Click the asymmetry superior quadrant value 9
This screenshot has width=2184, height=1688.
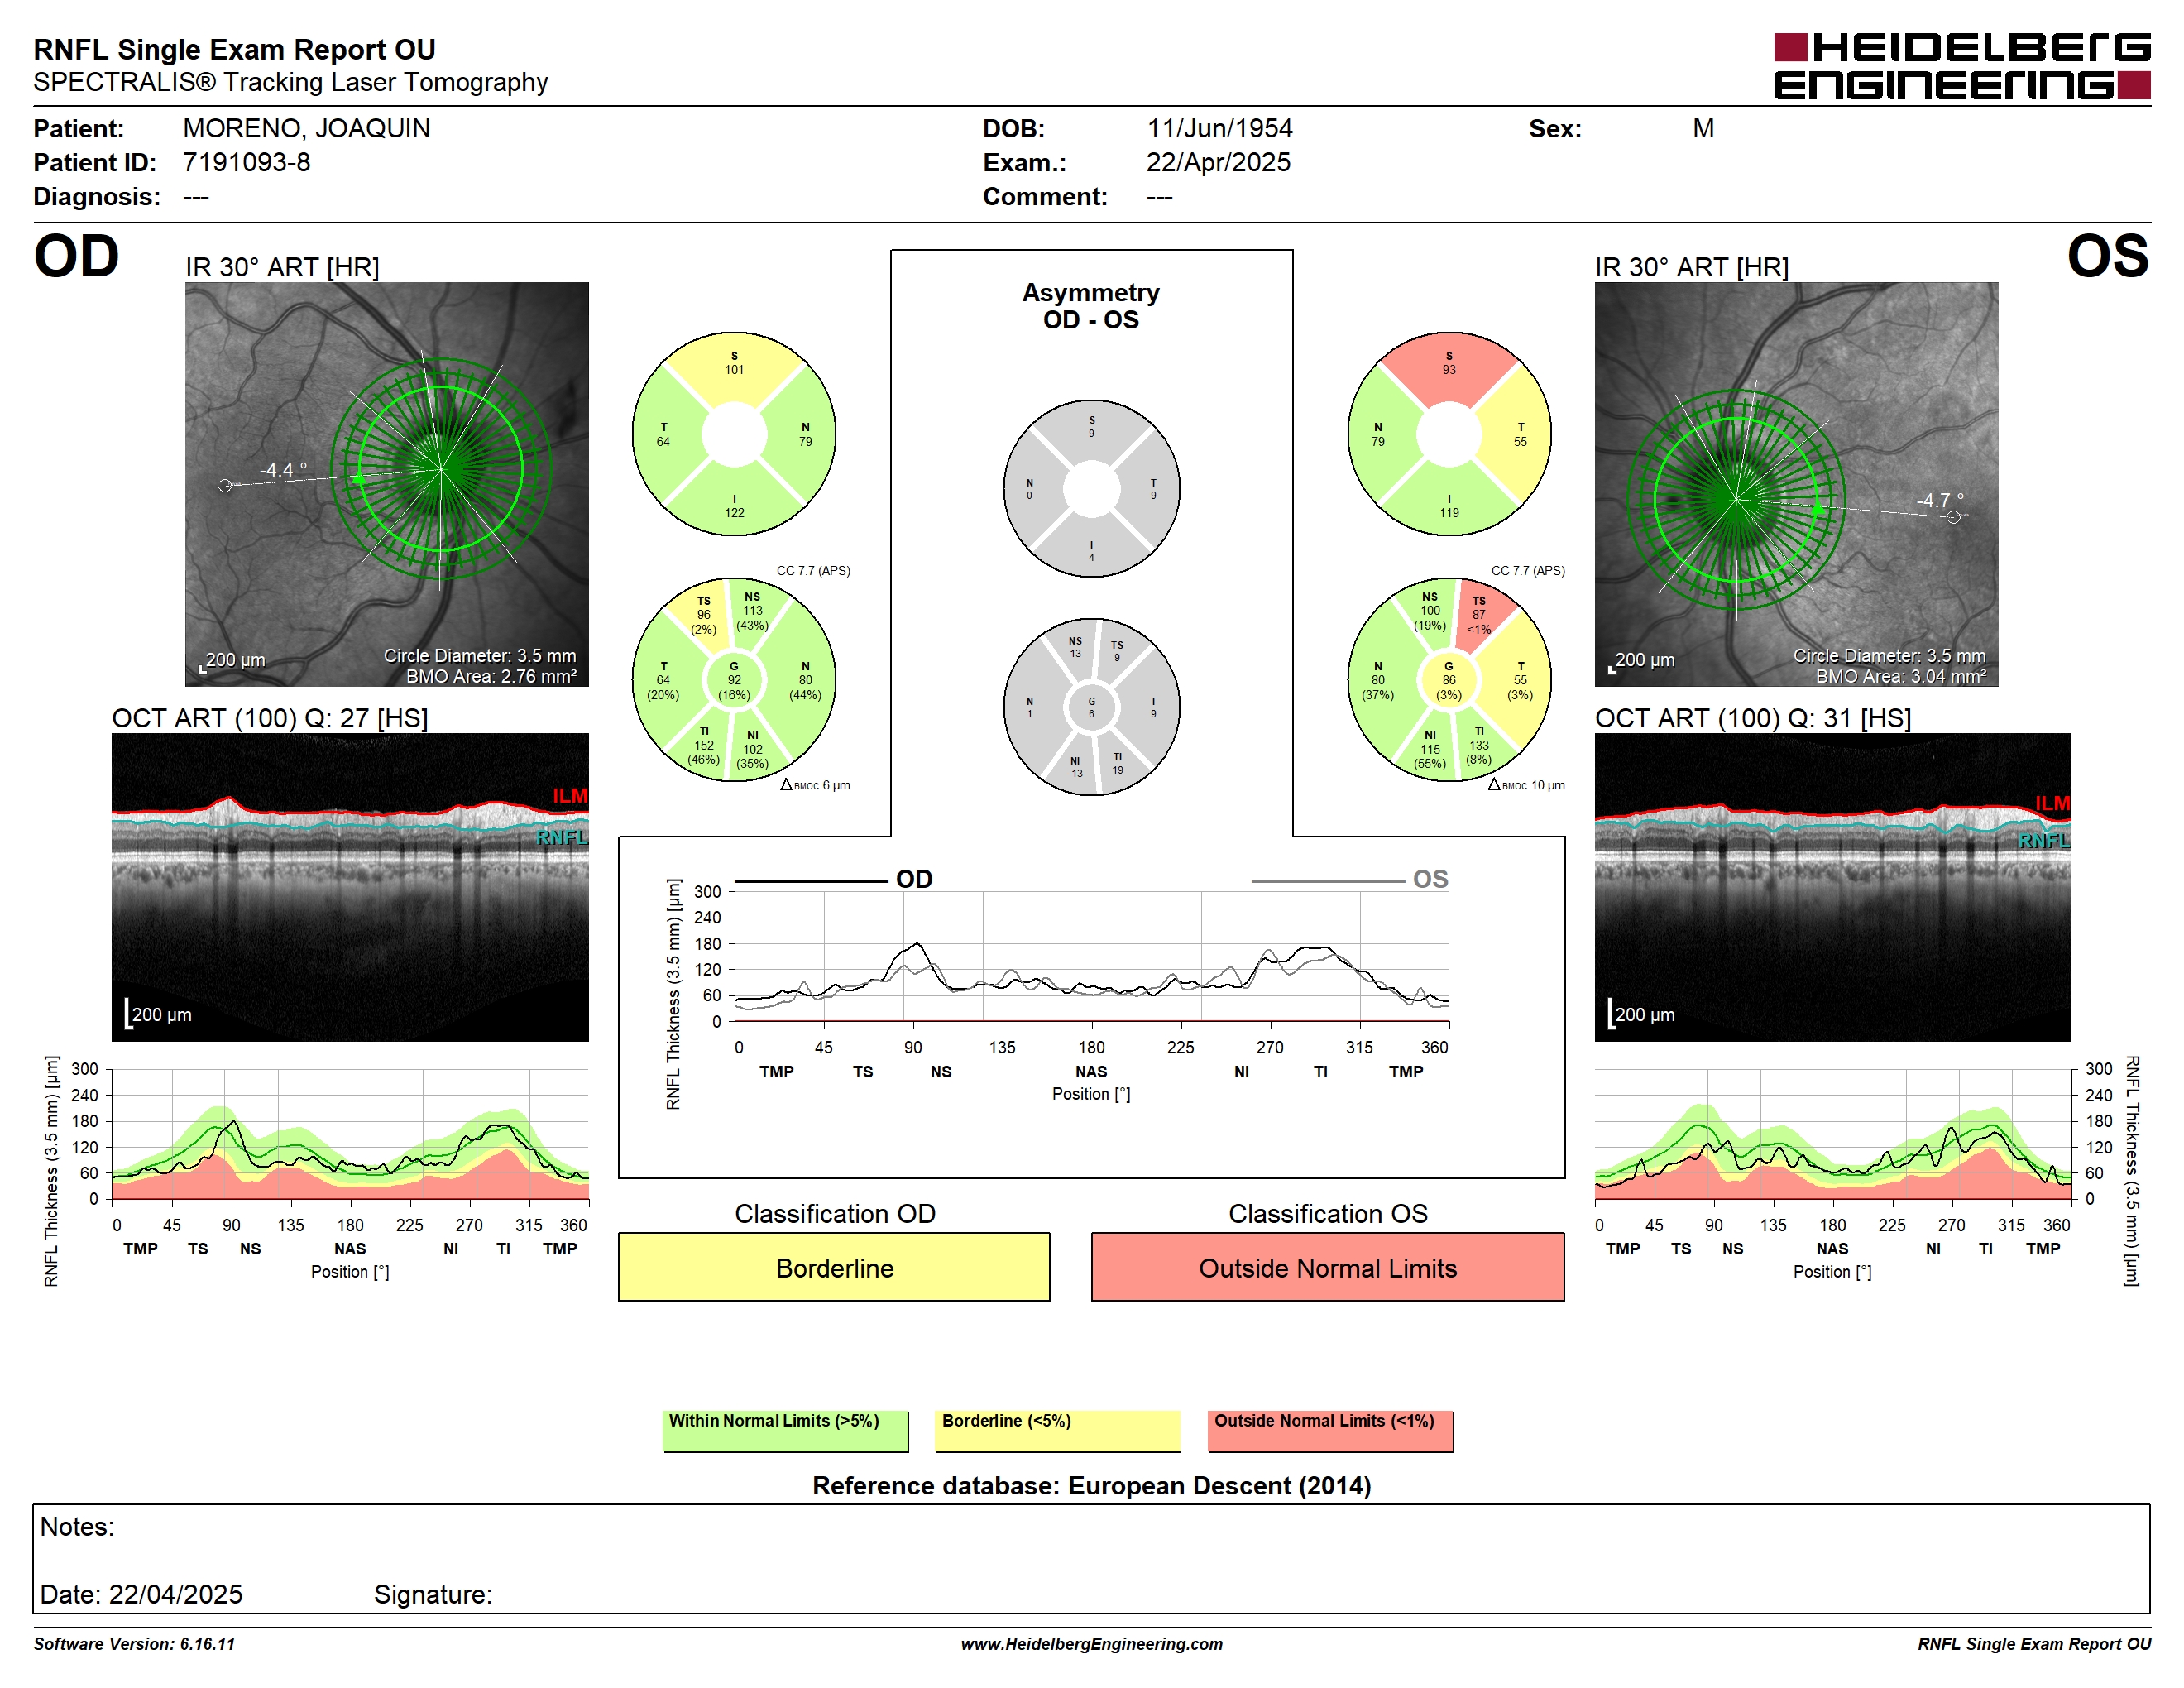pos(1091,433)
